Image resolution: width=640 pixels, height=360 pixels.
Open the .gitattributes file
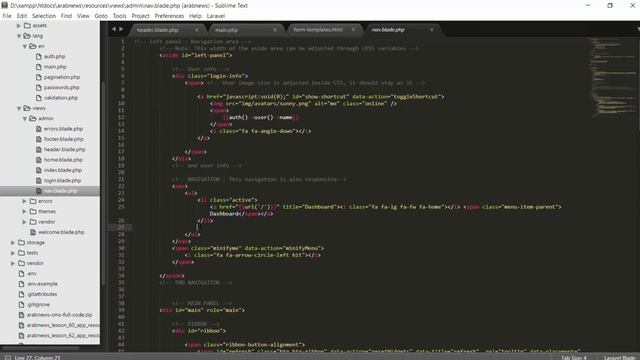point(42,294)
